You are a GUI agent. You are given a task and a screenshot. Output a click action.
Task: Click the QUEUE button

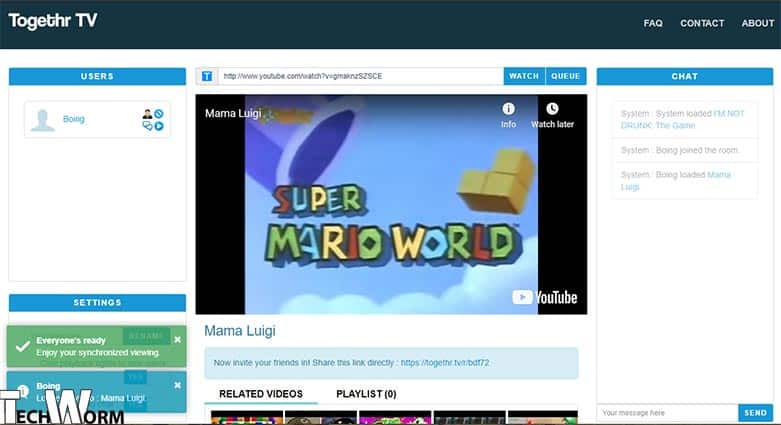click(566, 76)
